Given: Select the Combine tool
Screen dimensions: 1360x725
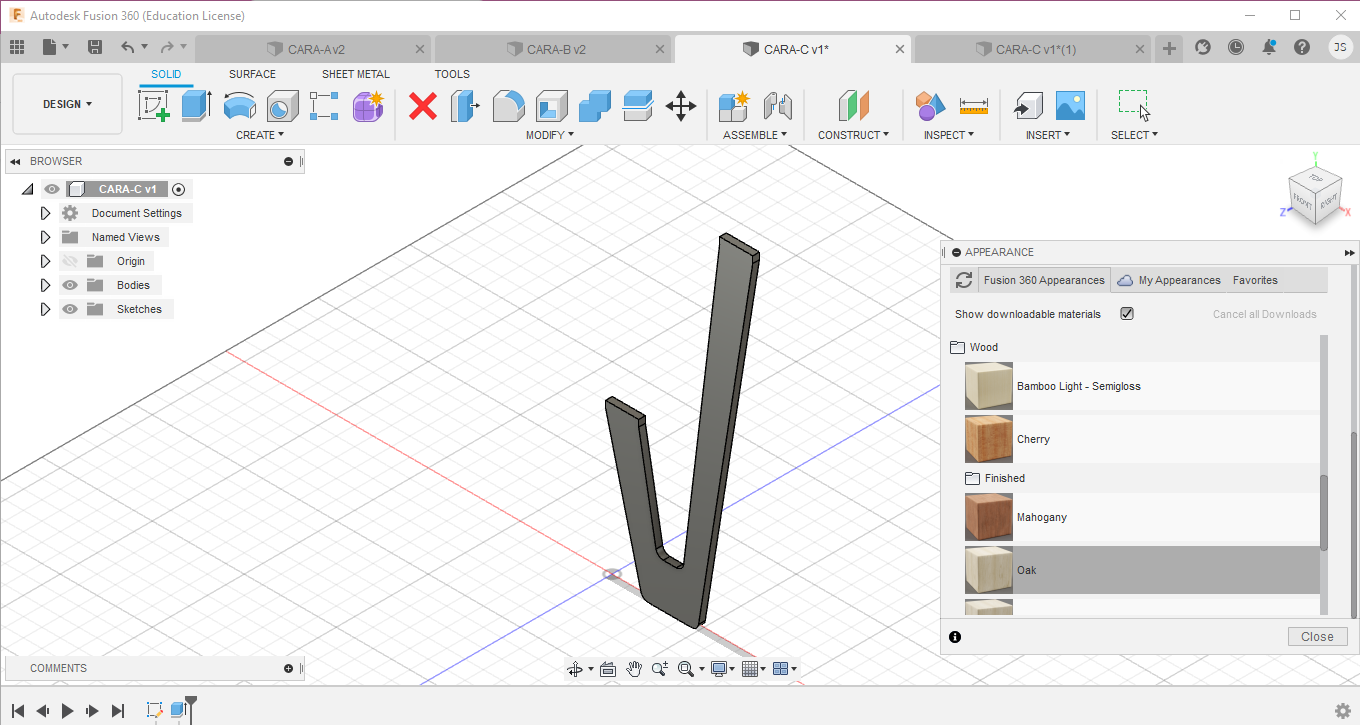Looking at the screenshot, I should click(595, 105).
